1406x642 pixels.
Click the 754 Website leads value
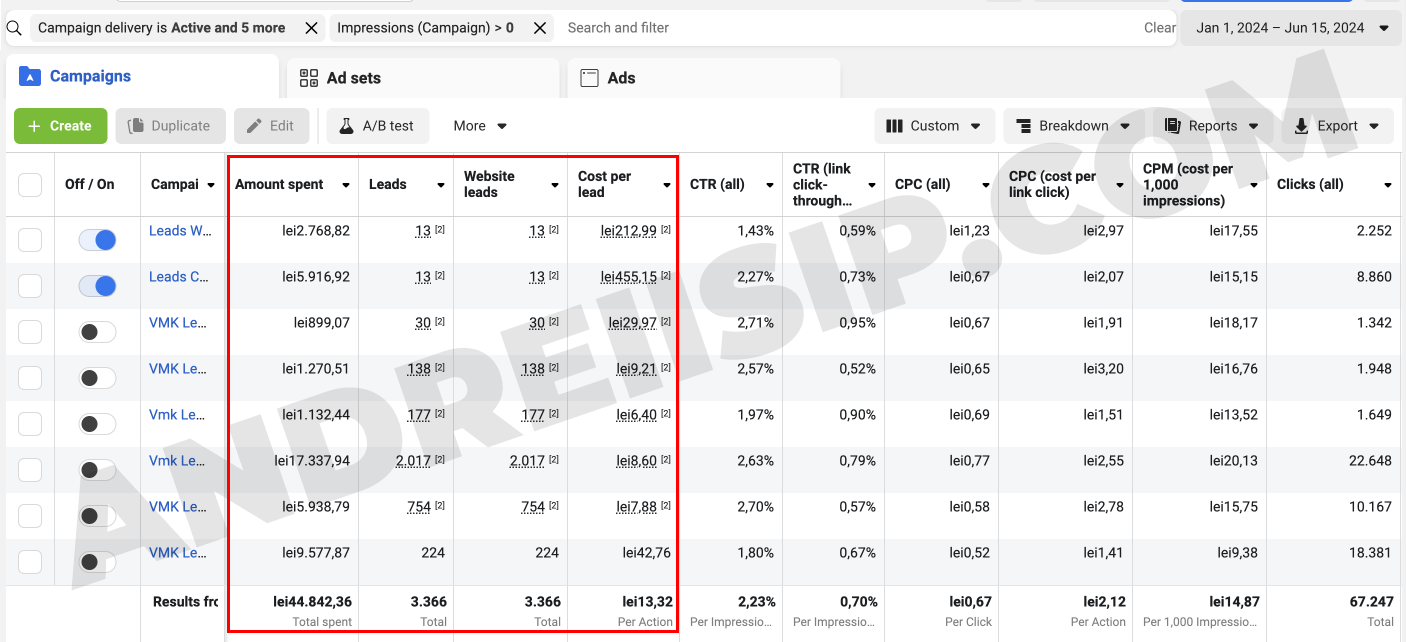pyautogui.click(x=533, y=507)
